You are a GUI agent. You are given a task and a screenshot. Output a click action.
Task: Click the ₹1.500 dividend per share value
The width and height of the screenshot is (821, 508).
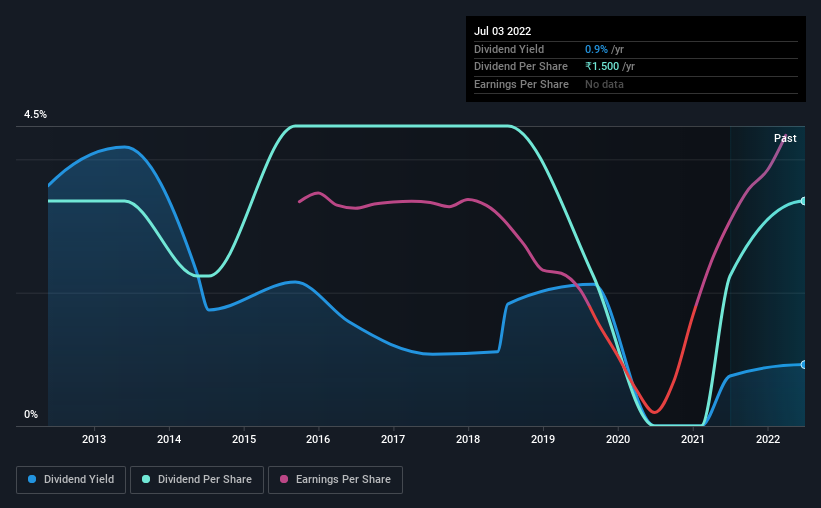pos(602,67)
